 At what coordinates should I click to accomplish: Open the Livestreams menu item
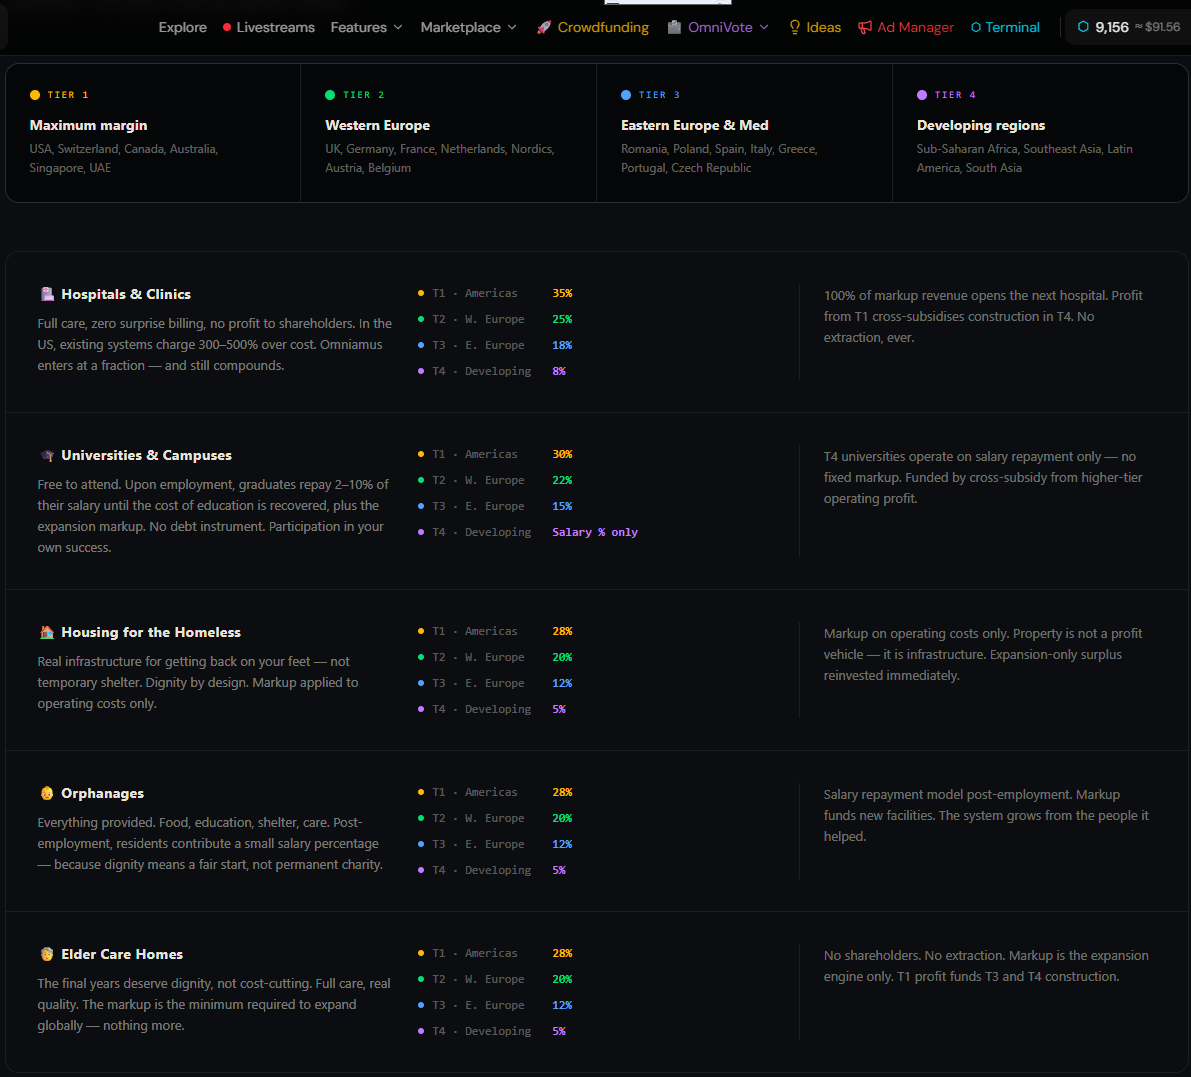[276, 27]
